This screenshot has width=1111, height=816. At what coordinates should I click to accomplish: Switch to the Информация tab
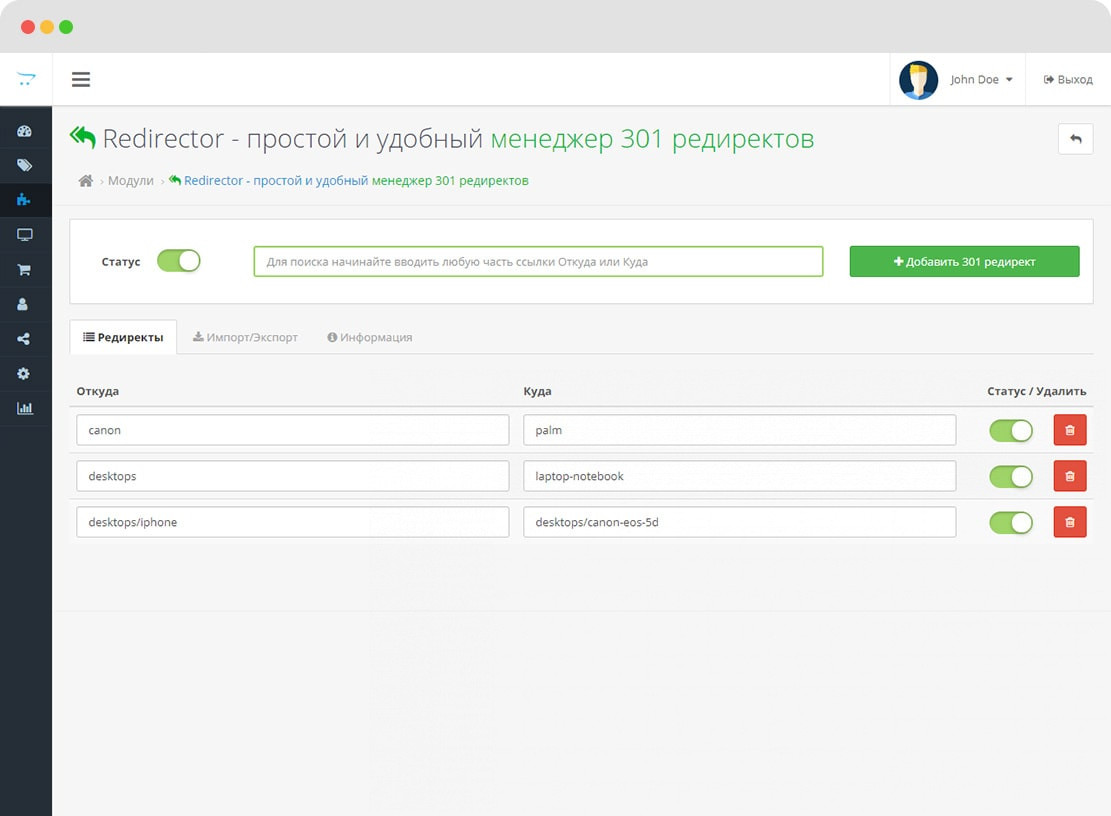coord(370,338)
